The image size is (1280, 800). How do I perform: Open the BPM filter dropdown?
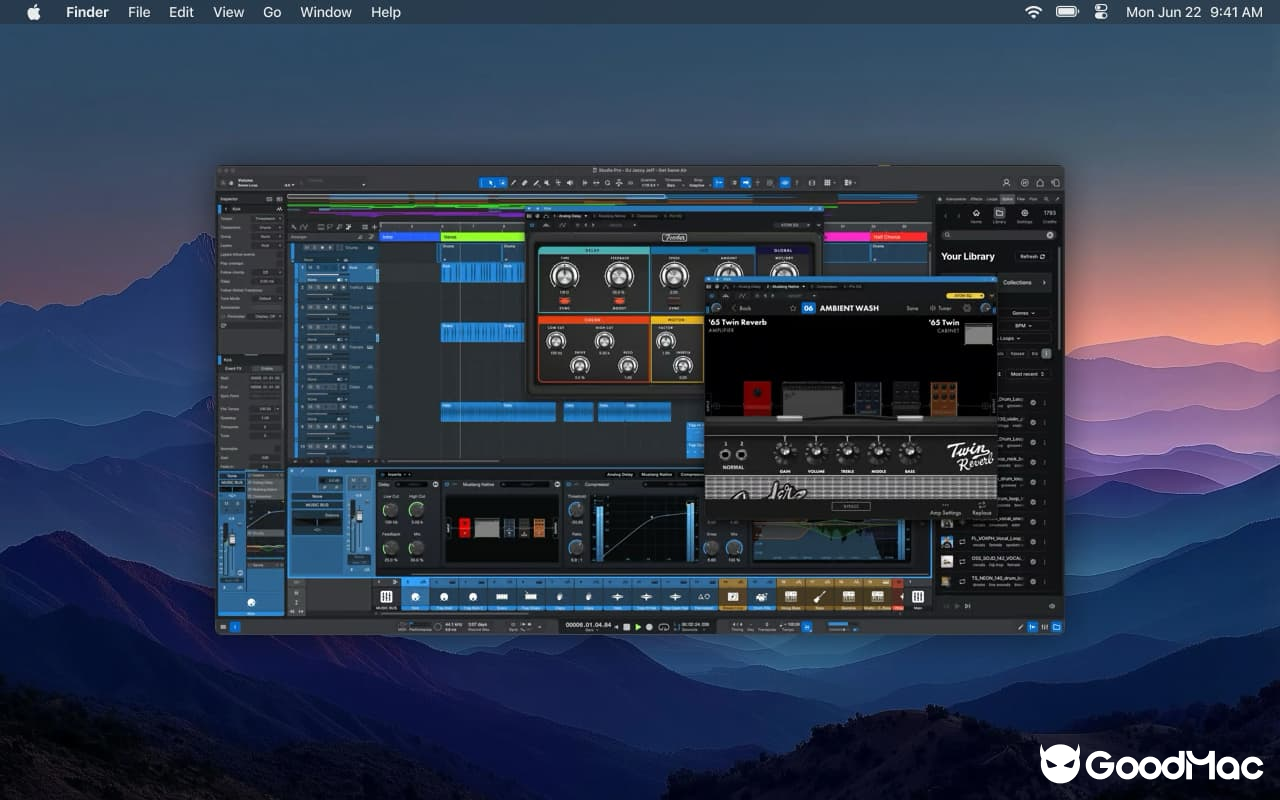tap(1024, 325)
